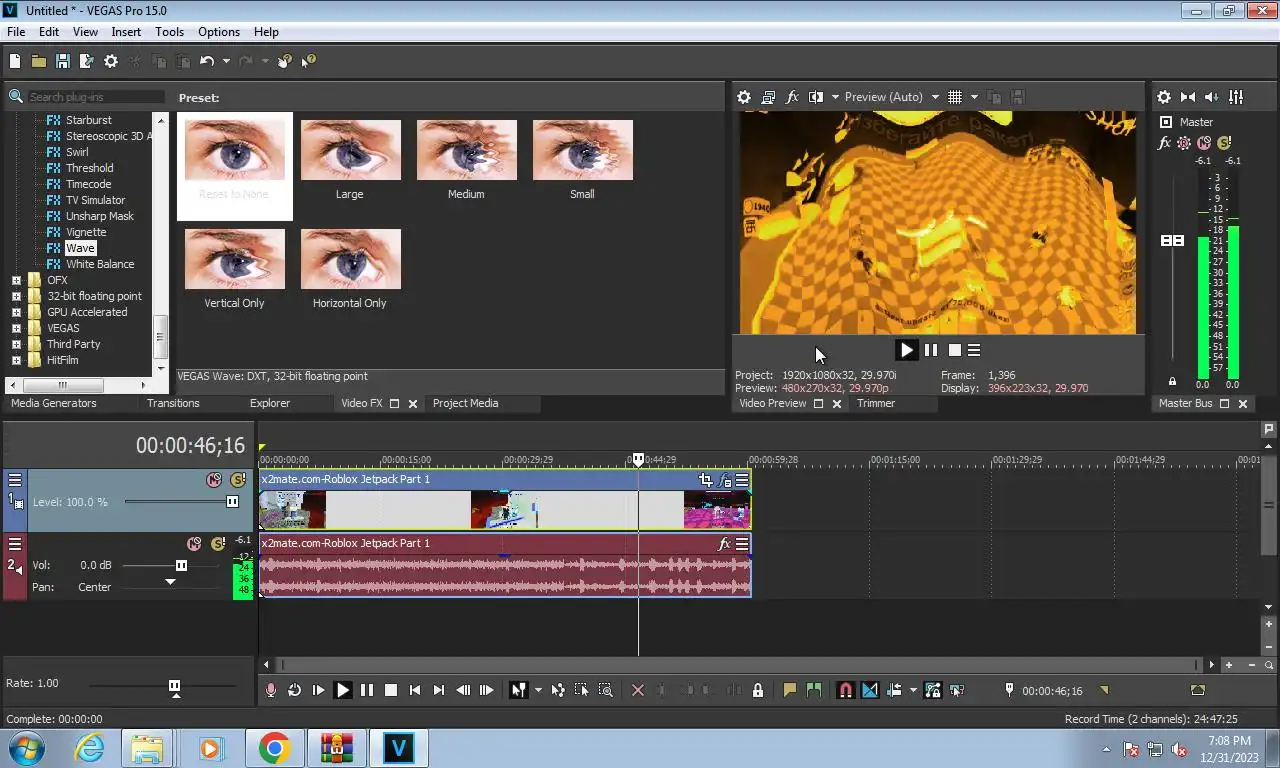Switch to the Trimmer tab
Screen dimensions: 1280x768
click(876, 403)
